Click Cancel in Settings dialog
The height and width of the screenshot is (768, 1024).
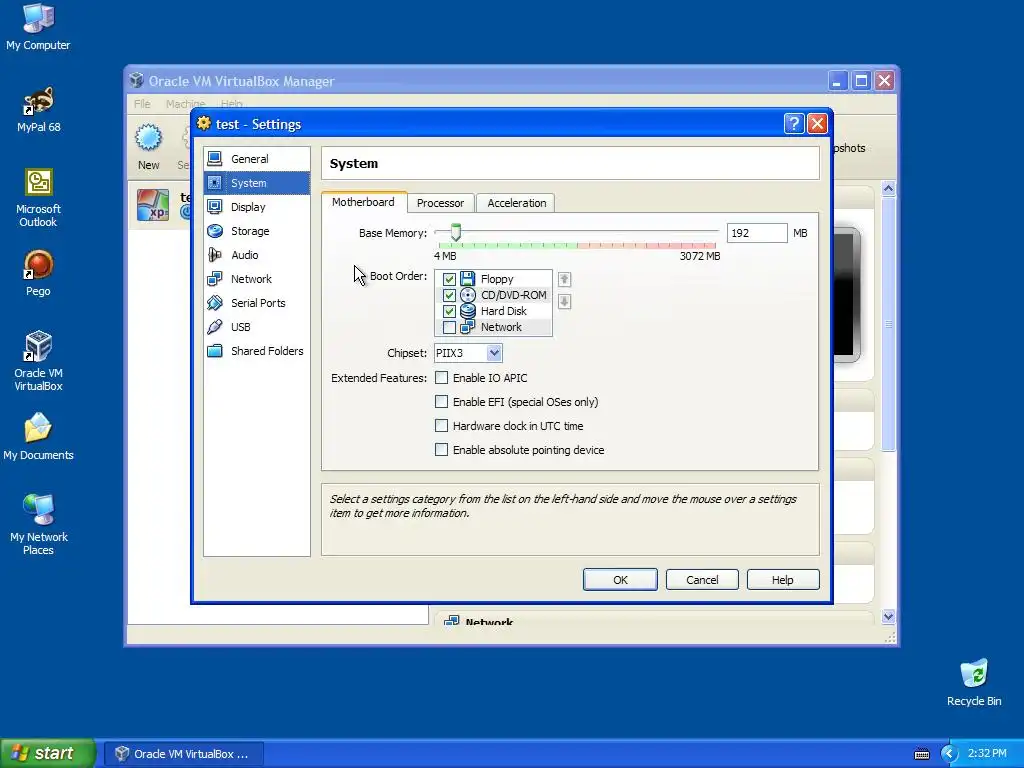702,580
